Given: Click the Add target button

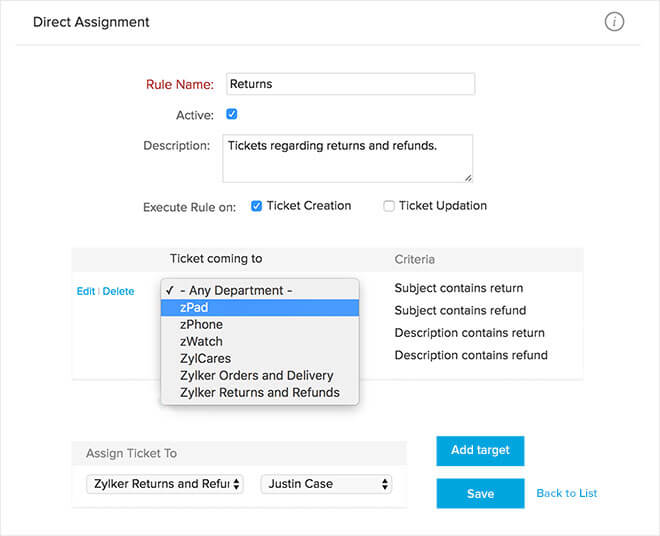Looking at the screenshot, I should [480, 451].
